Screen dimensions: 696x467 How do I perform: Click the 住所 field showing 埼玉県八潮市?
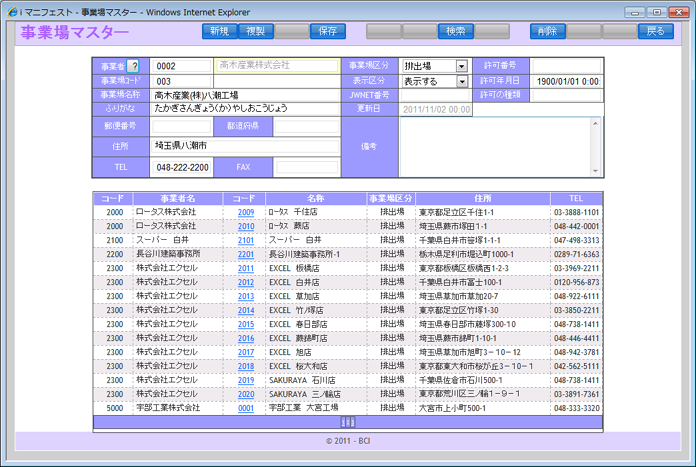[x=245, y=146]
